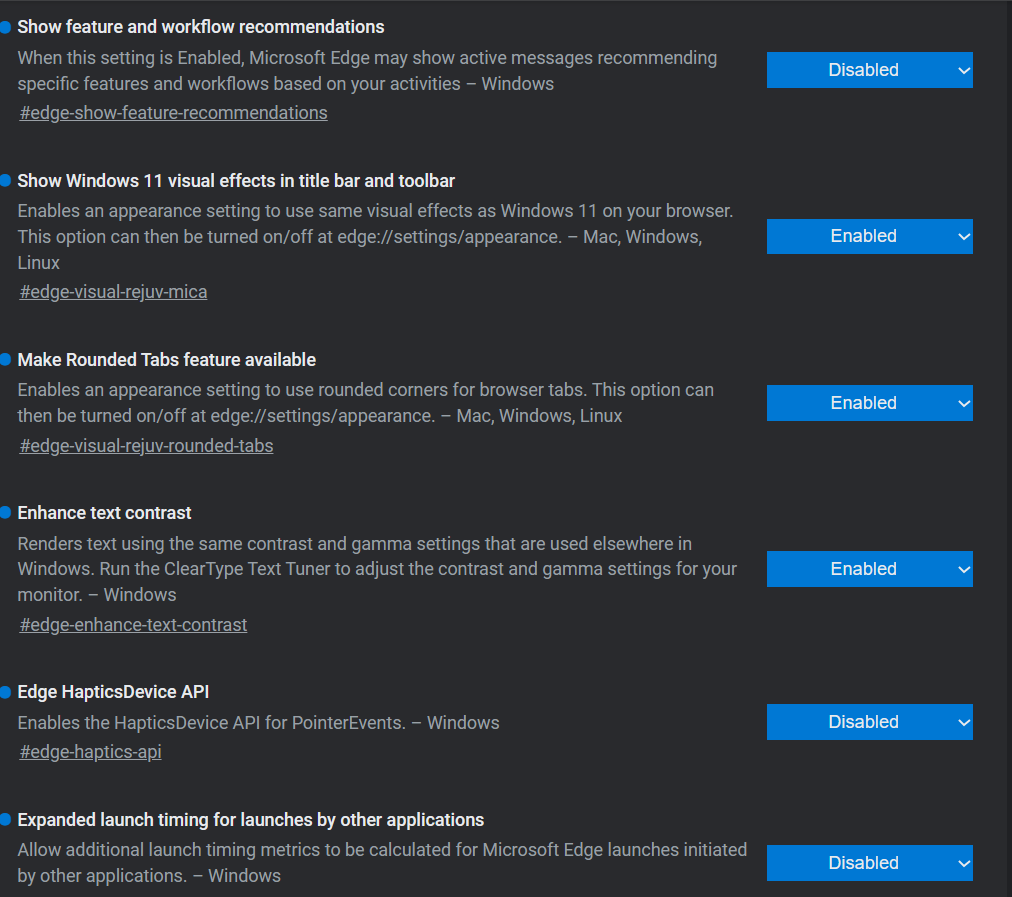Open Expanded launch timing Disabled dropdown
1012x897 pixels.
[869, 863]
